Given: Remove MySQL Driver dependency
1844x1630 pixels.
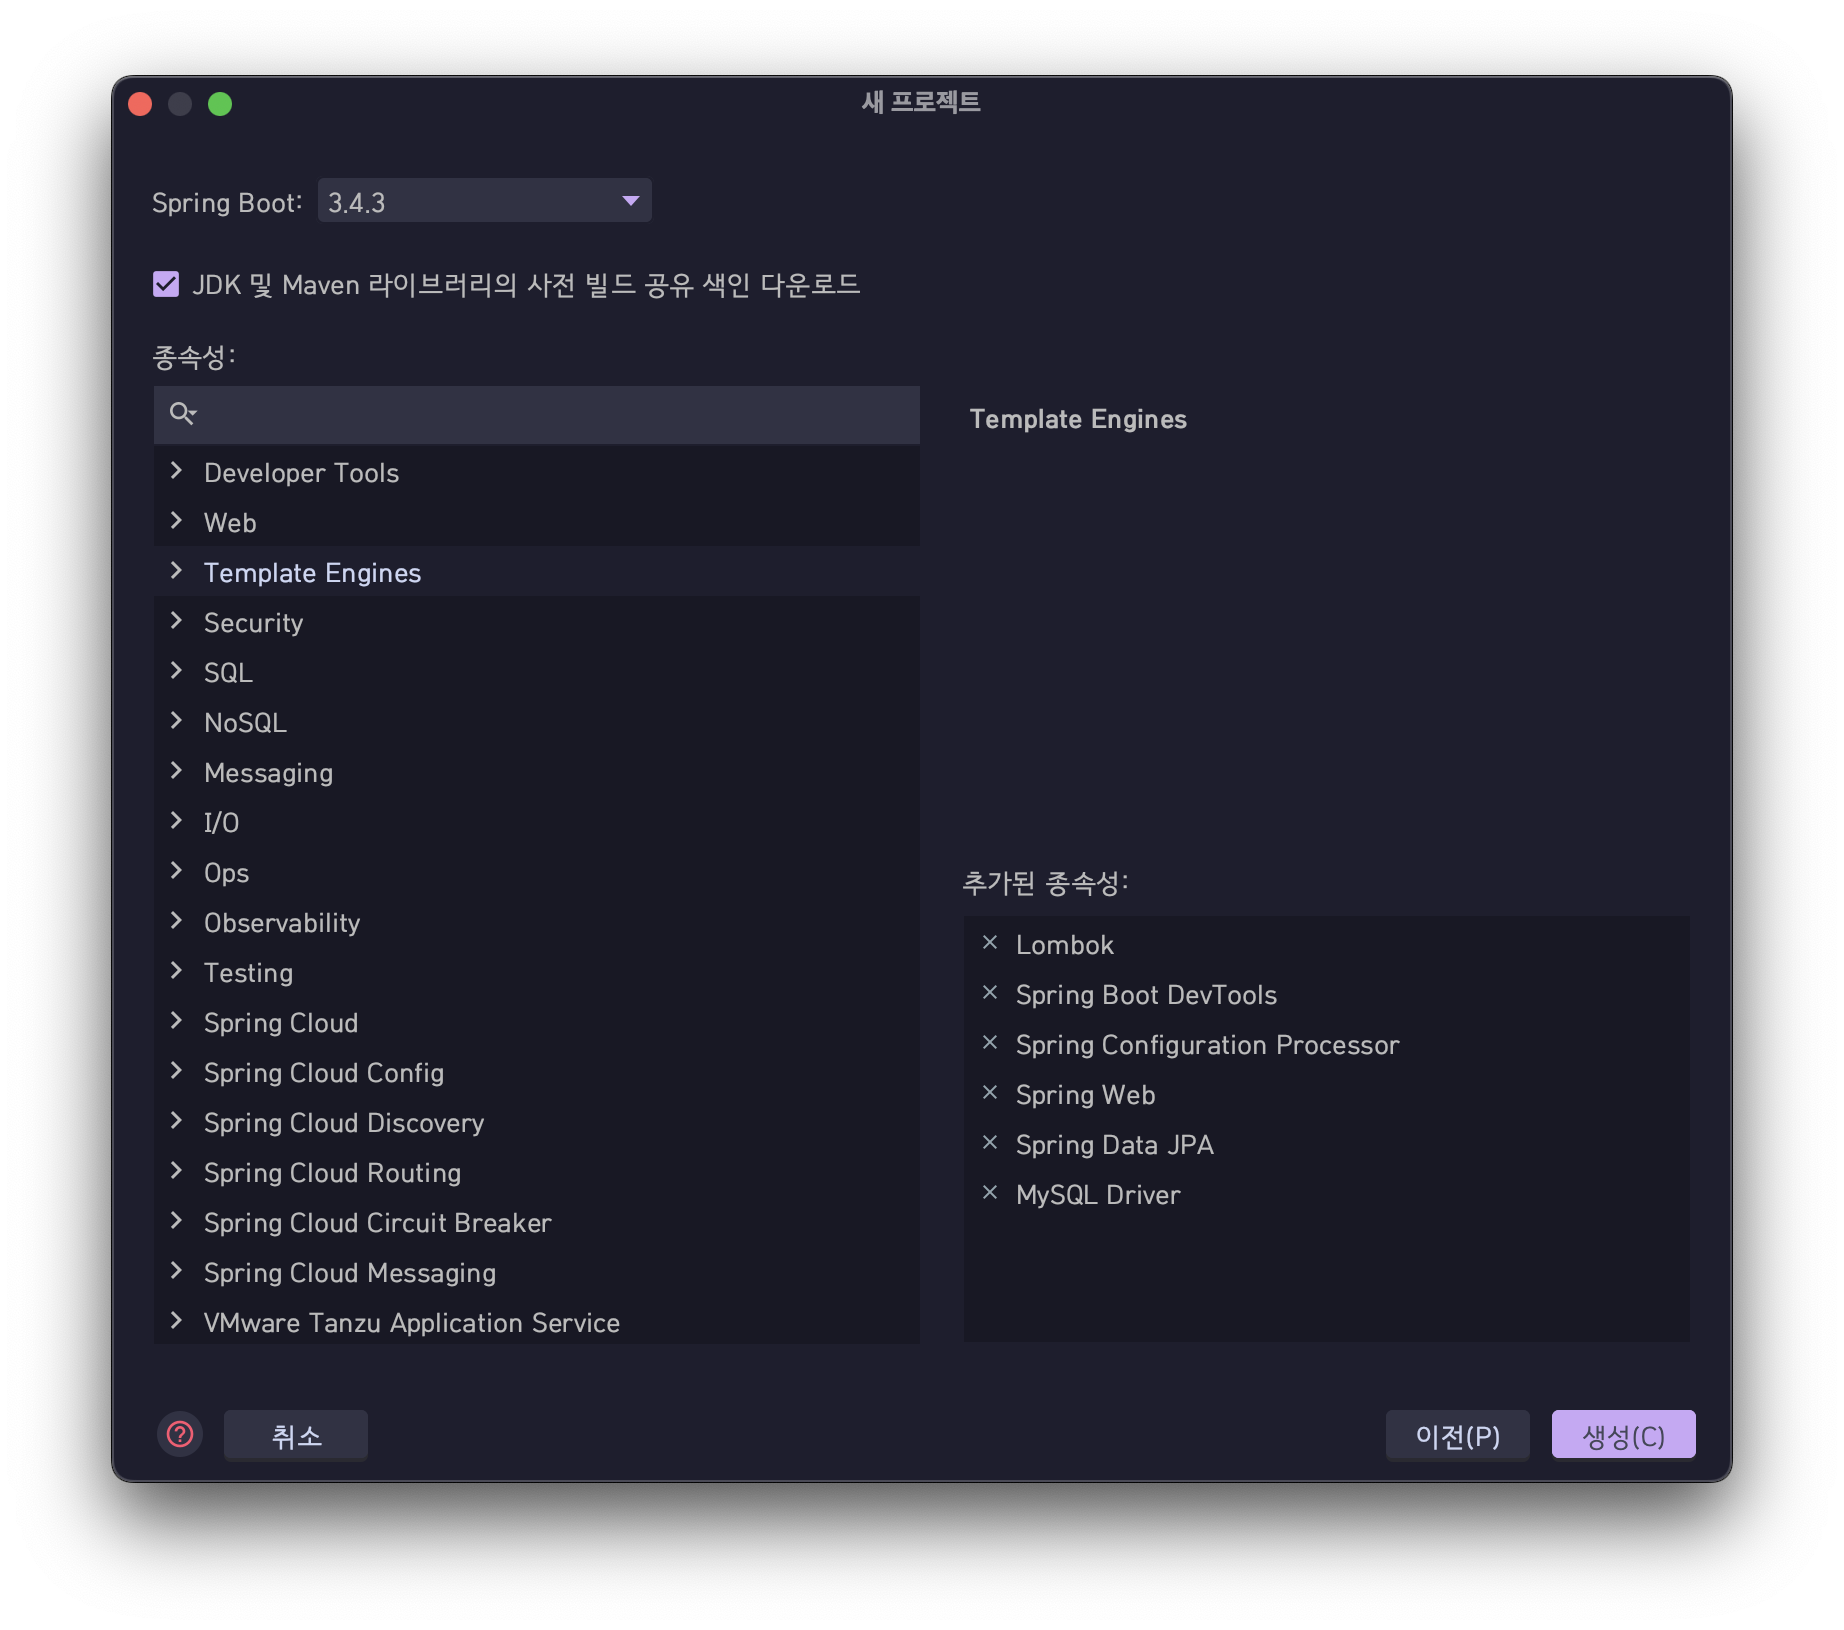Looking at the screenshot, I should [x=990, y=1193].
